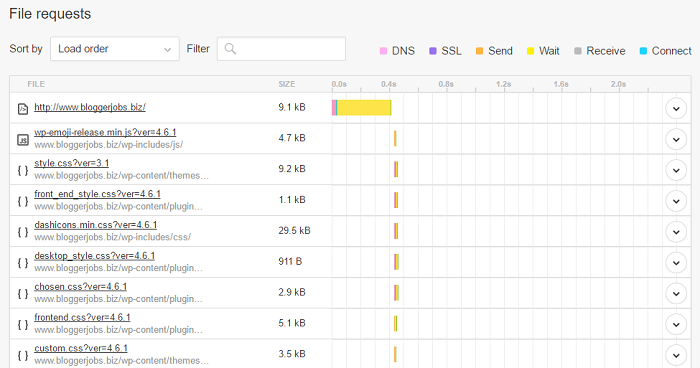Click the 1.1 kB size value
Image resolution: width=700 pixels, height=368 pixels.
click(292, 200)
